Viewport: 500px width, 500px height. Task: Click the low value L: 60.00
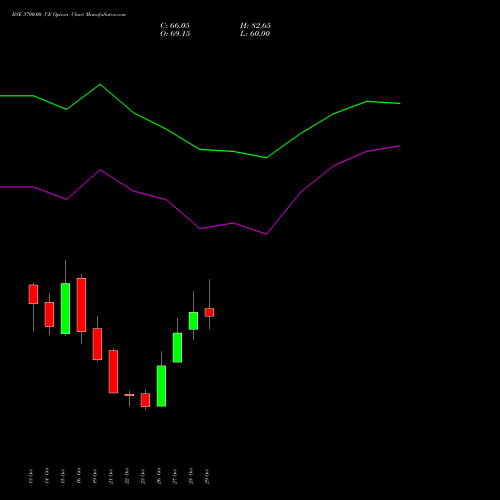255,34
